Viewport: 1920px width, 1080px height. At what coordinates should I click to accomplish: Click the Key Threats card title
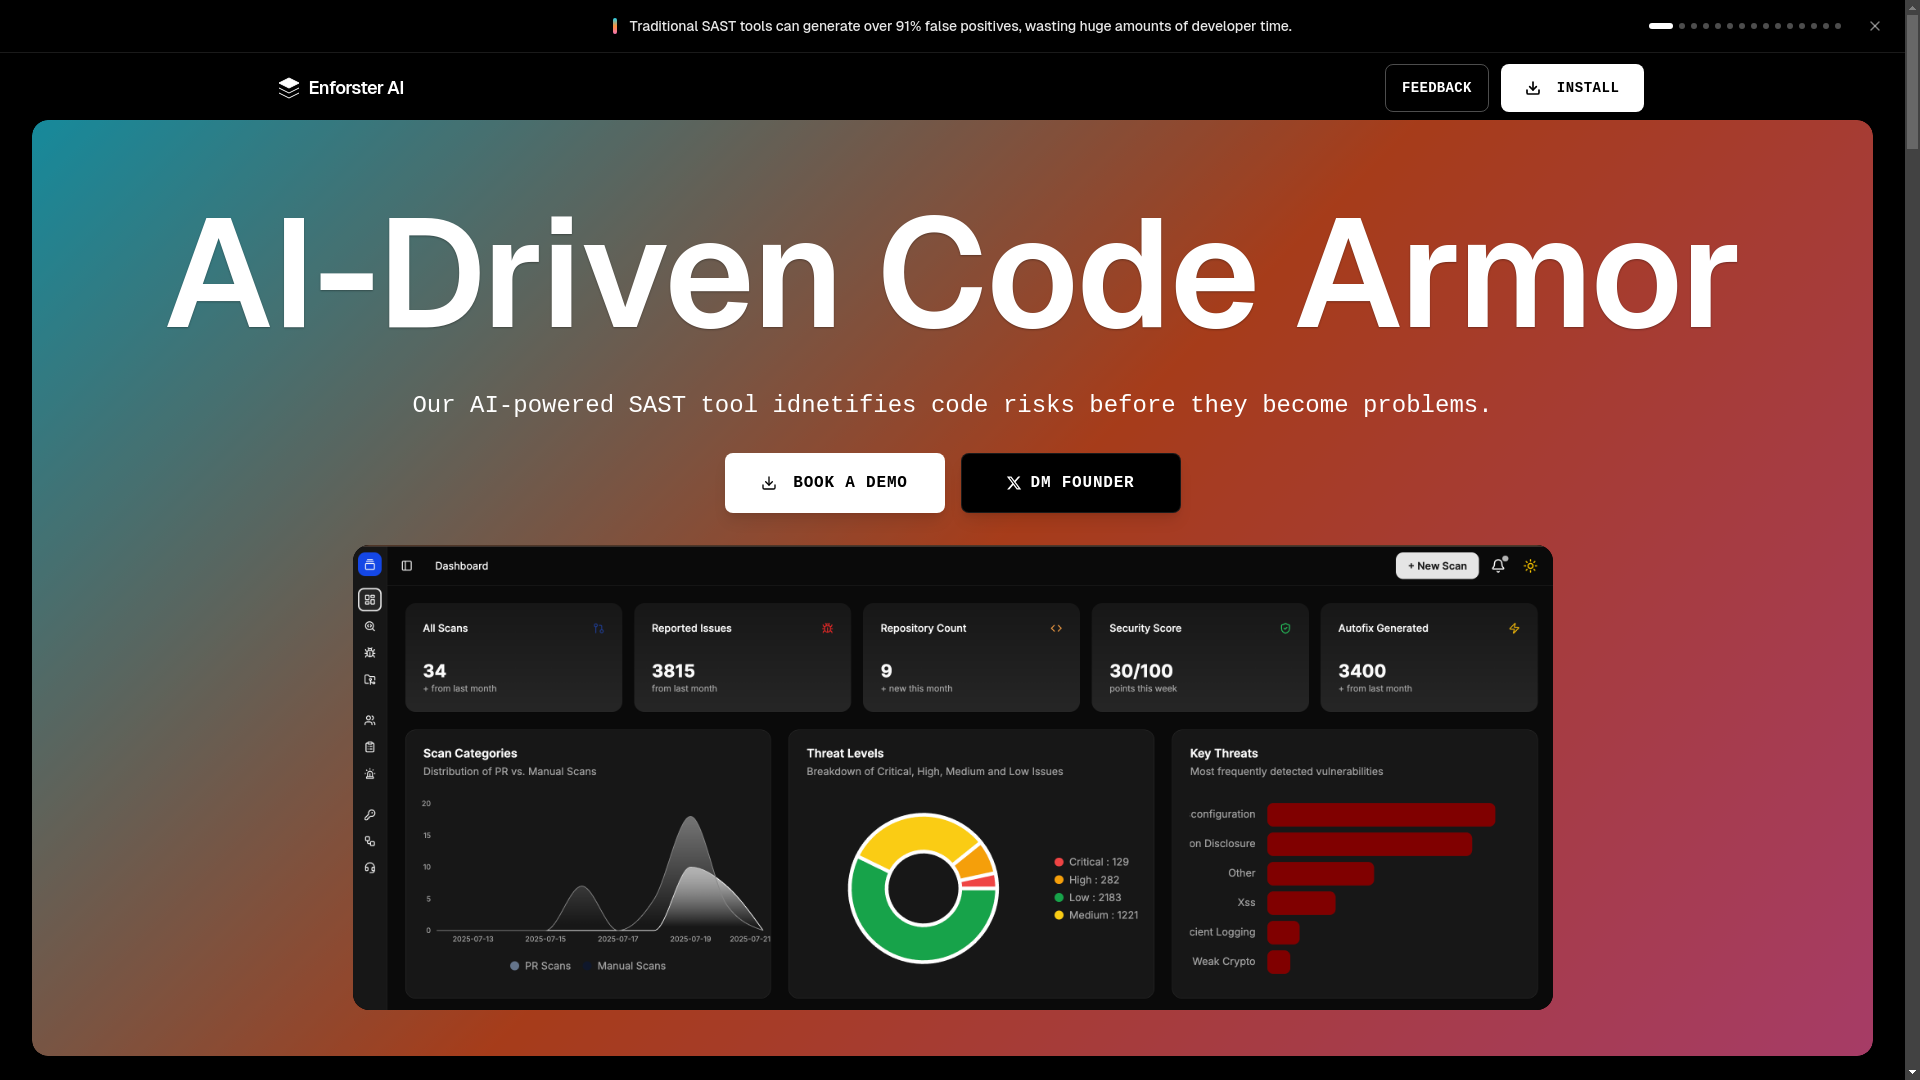coord(1224,754)
